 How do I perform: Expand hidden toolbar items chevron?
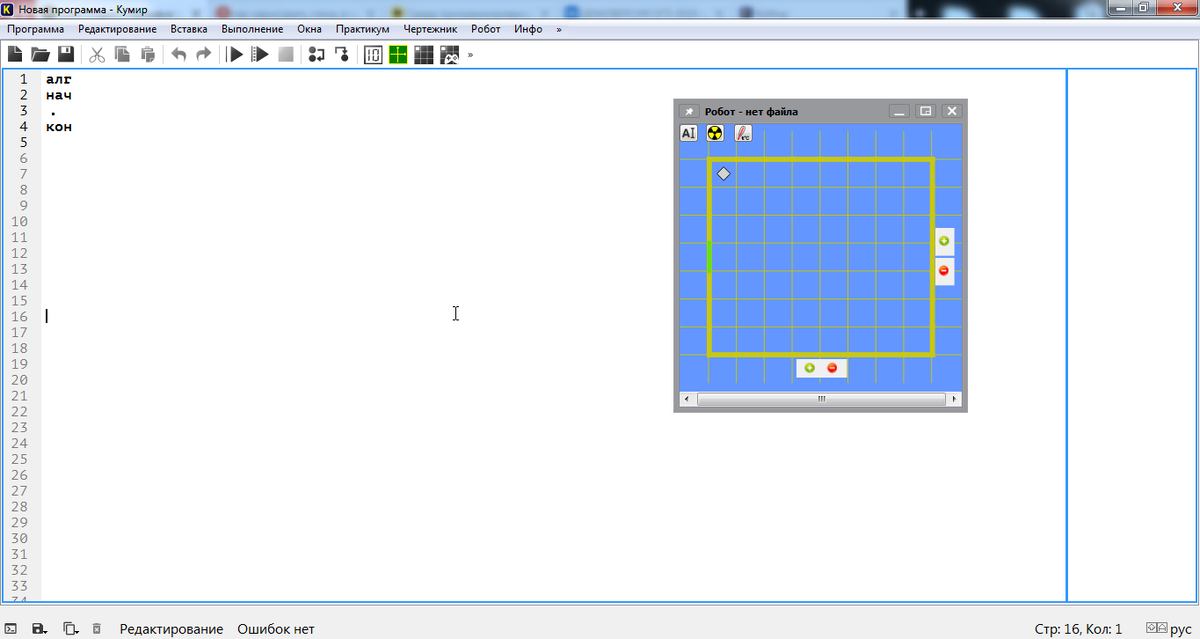pyautogui.click(x=470, y=54)
